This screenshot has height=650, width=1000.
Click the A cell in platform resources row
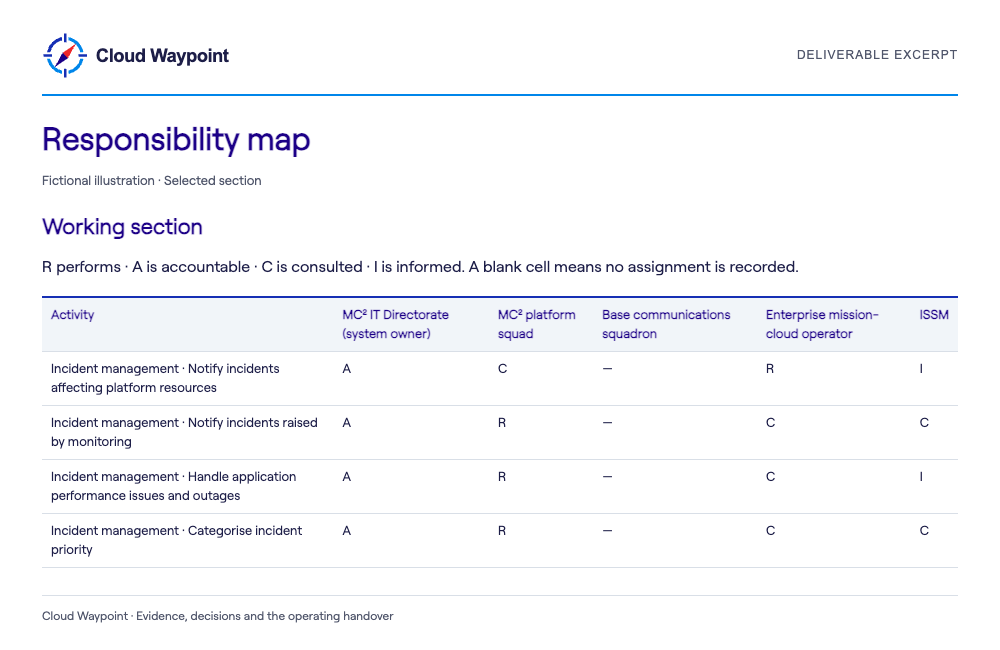pyautogui.click(x=346, y=369)
